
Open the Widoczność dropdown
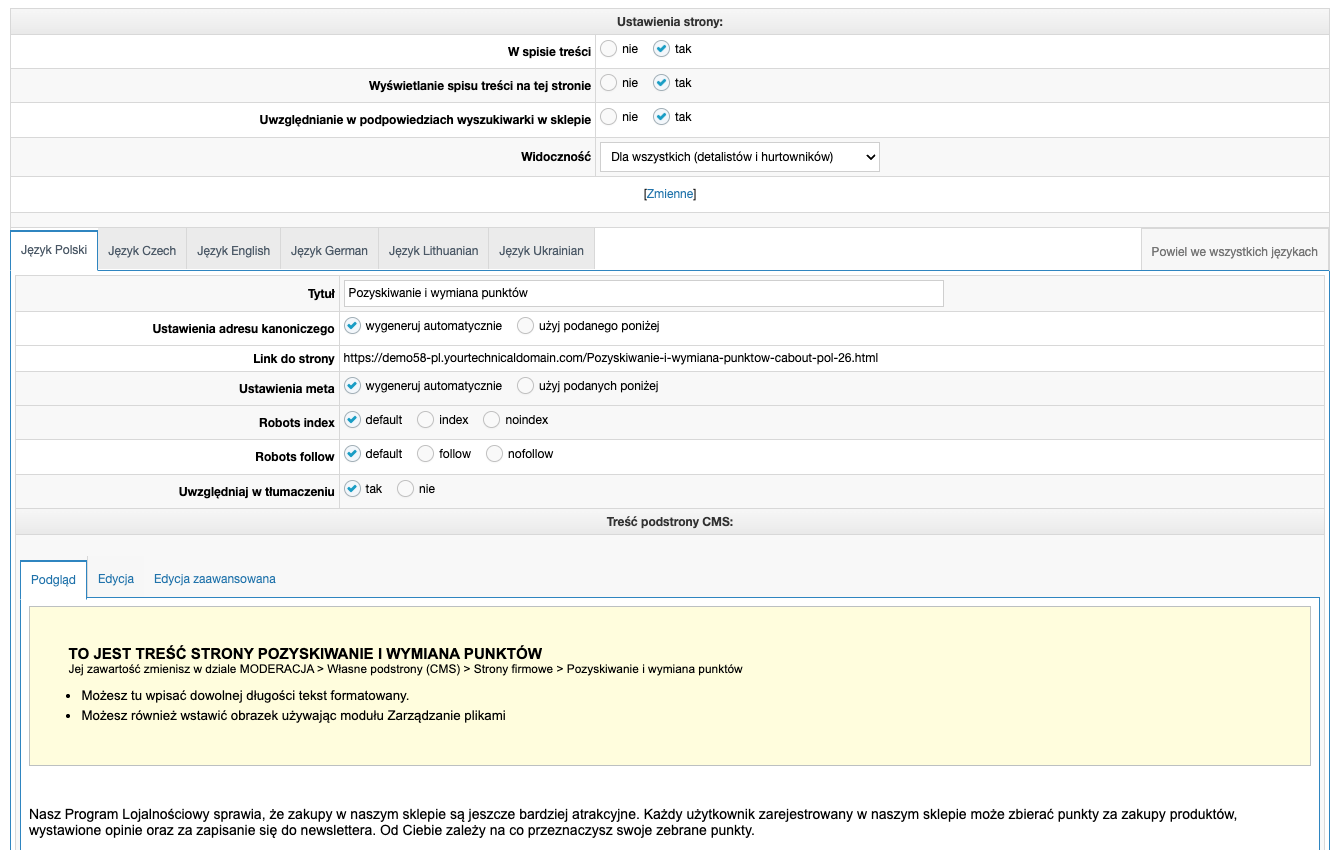[739, 157]
